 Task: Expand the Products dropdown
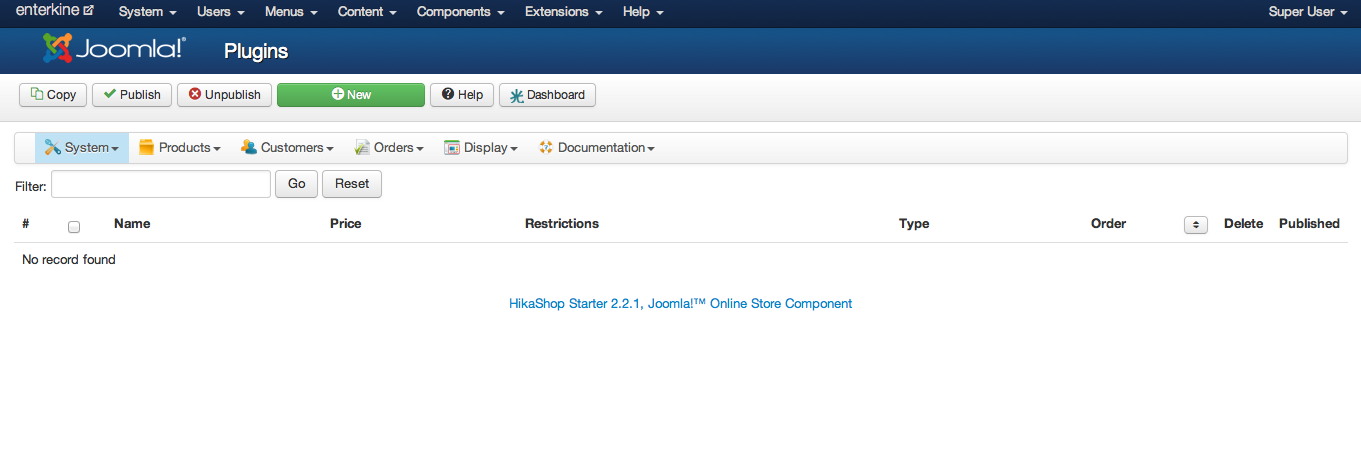pyautogui.click(x=180, y=148)
